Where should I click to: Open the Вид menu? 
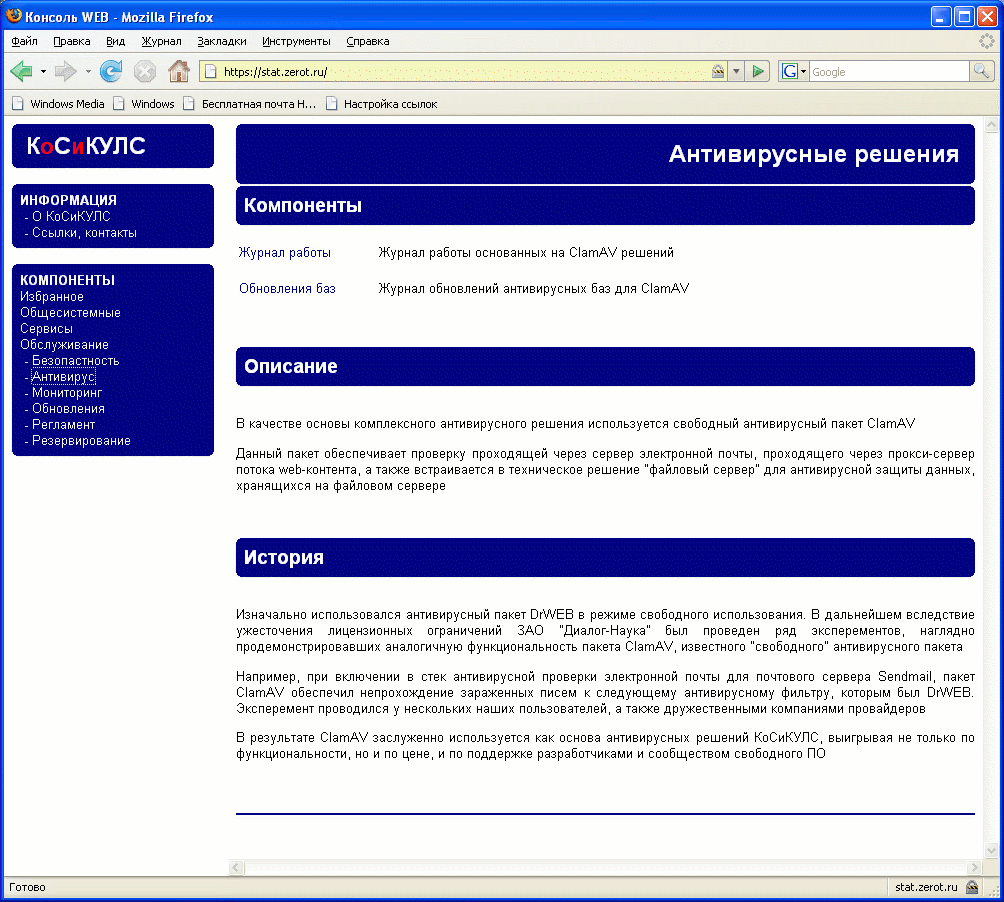pyautogui.click(x=115, y=41)
